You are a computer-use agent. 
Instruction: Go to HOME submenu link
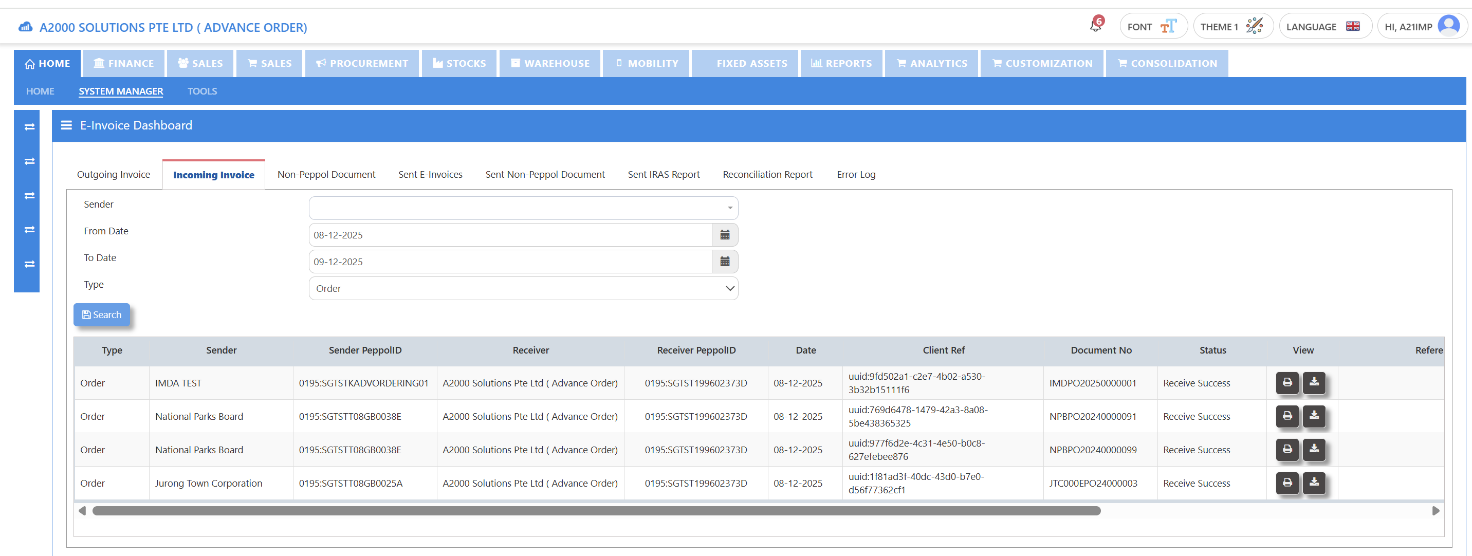click(40, 91)
